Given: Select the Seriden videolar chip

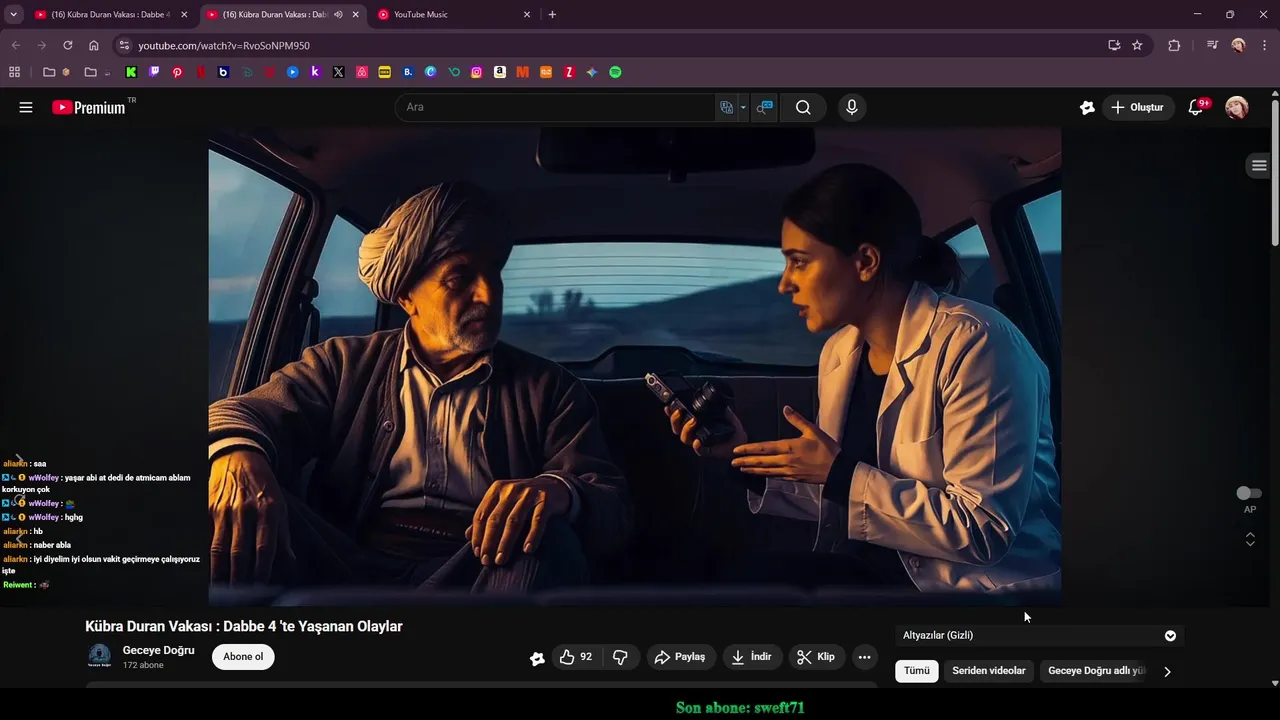Looking at the screenshot, I should click(989, 671).
